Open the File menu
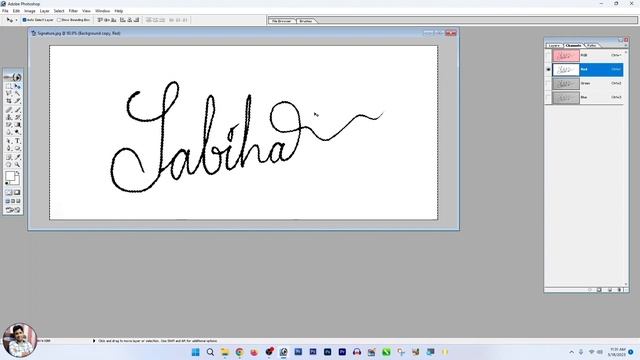640x360 pixels. pyautogui.click(x=5, y=11)
